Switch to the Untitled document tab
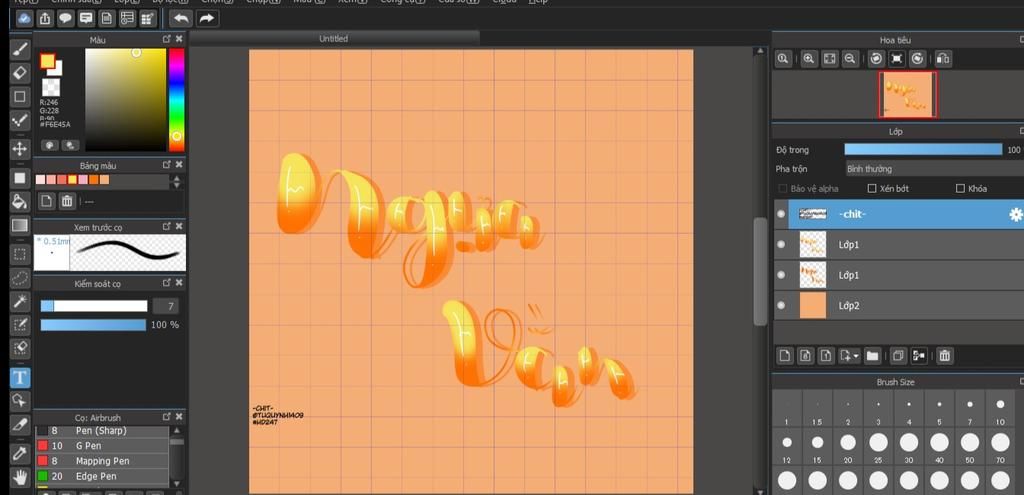The height and width of the screenshot is (495, 1024). [334, 39]
